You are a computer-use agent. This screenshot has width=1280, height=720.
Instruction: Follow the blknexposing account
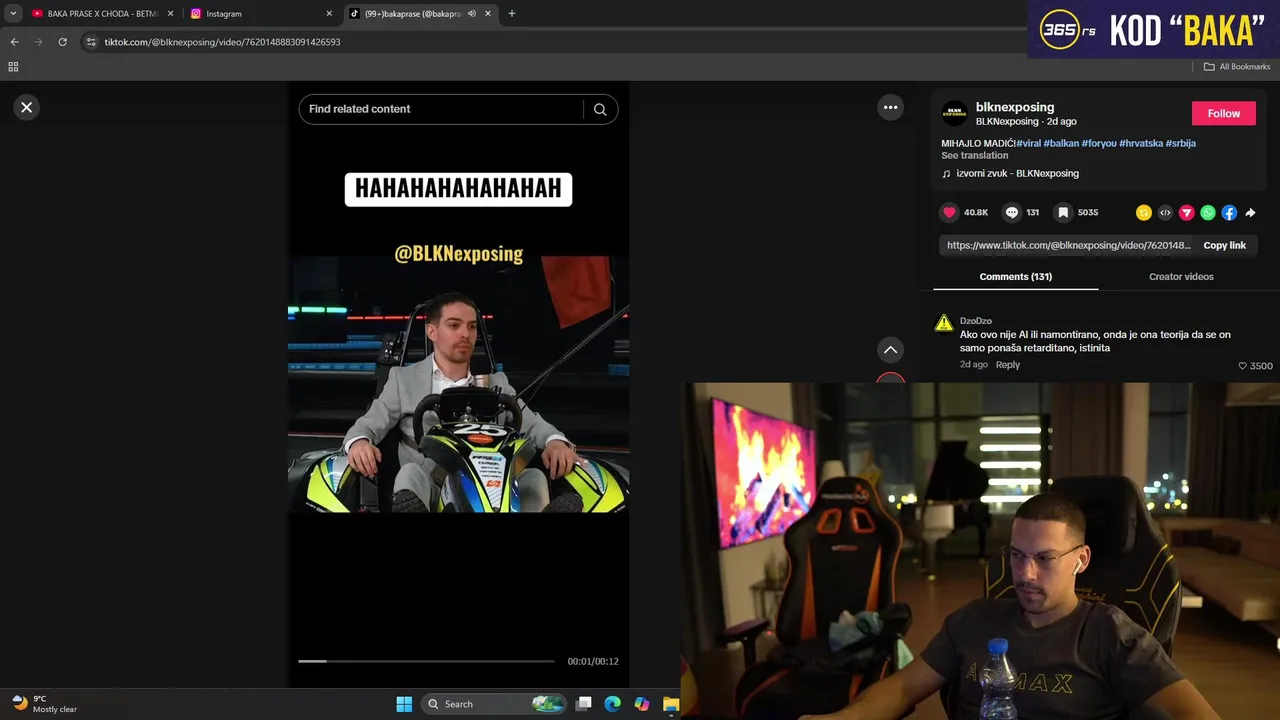pyautogui.click(x=1223, y=113)
